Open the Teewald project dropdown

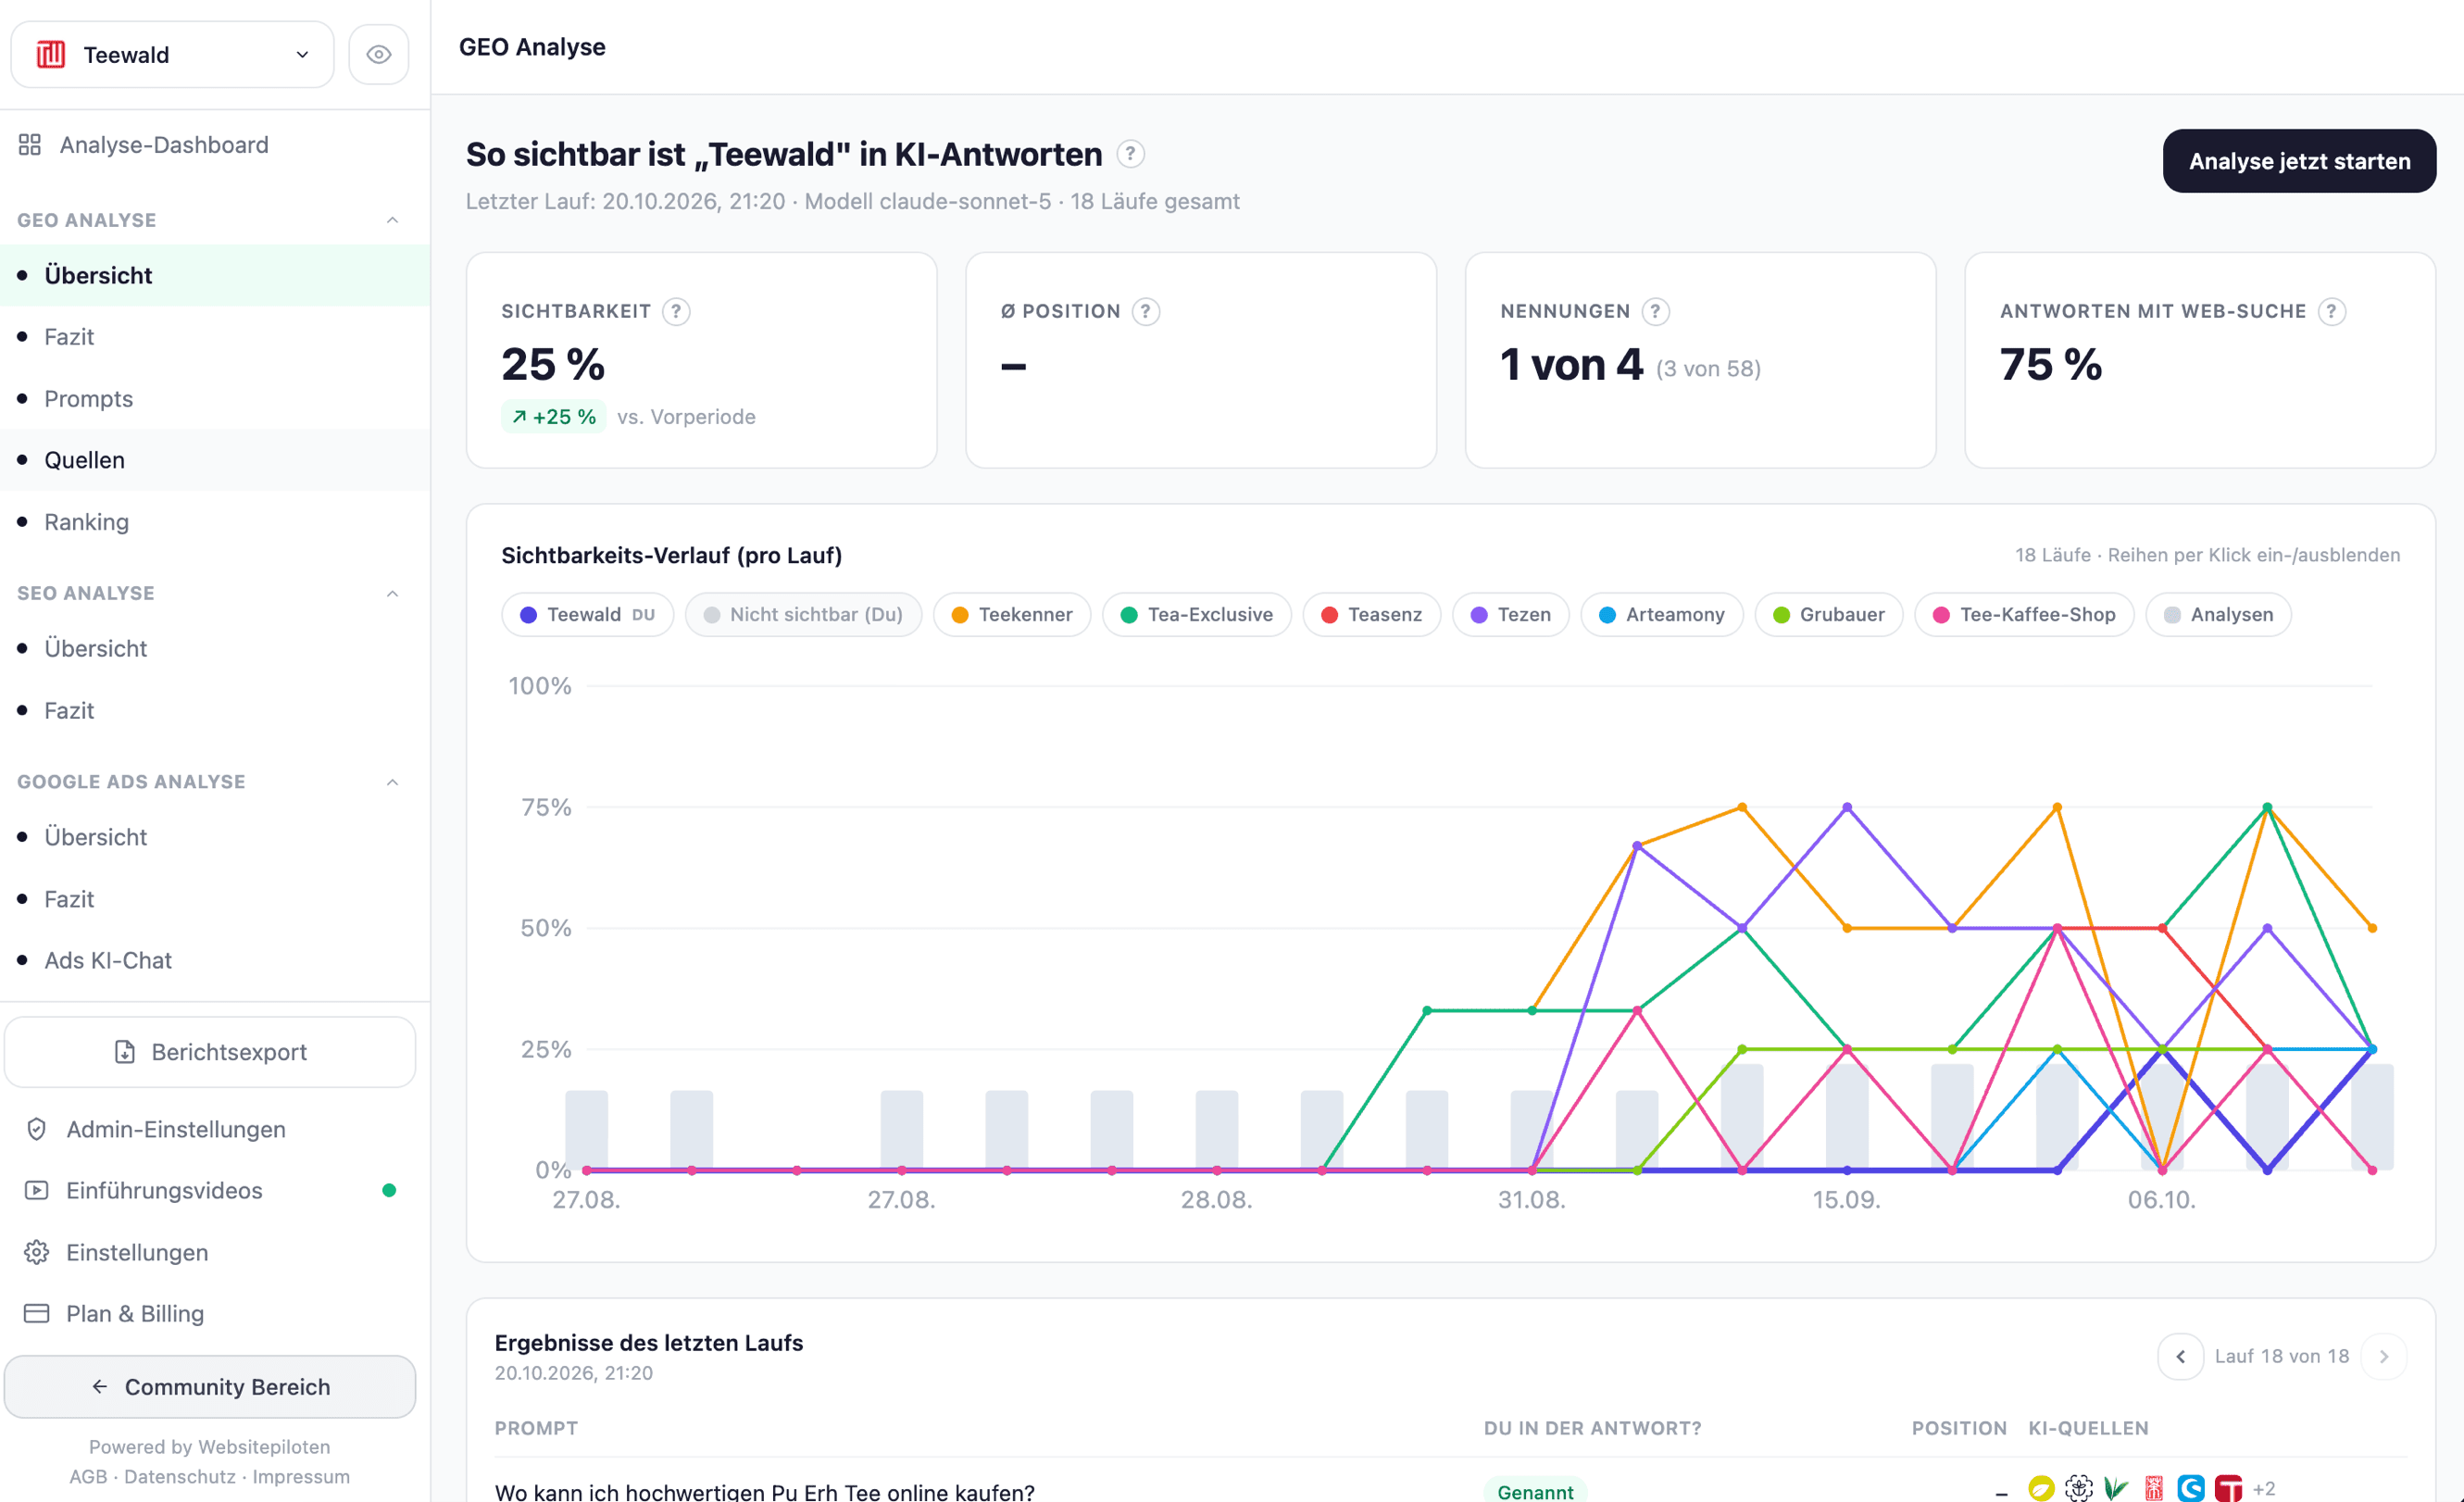coord(172,55)
